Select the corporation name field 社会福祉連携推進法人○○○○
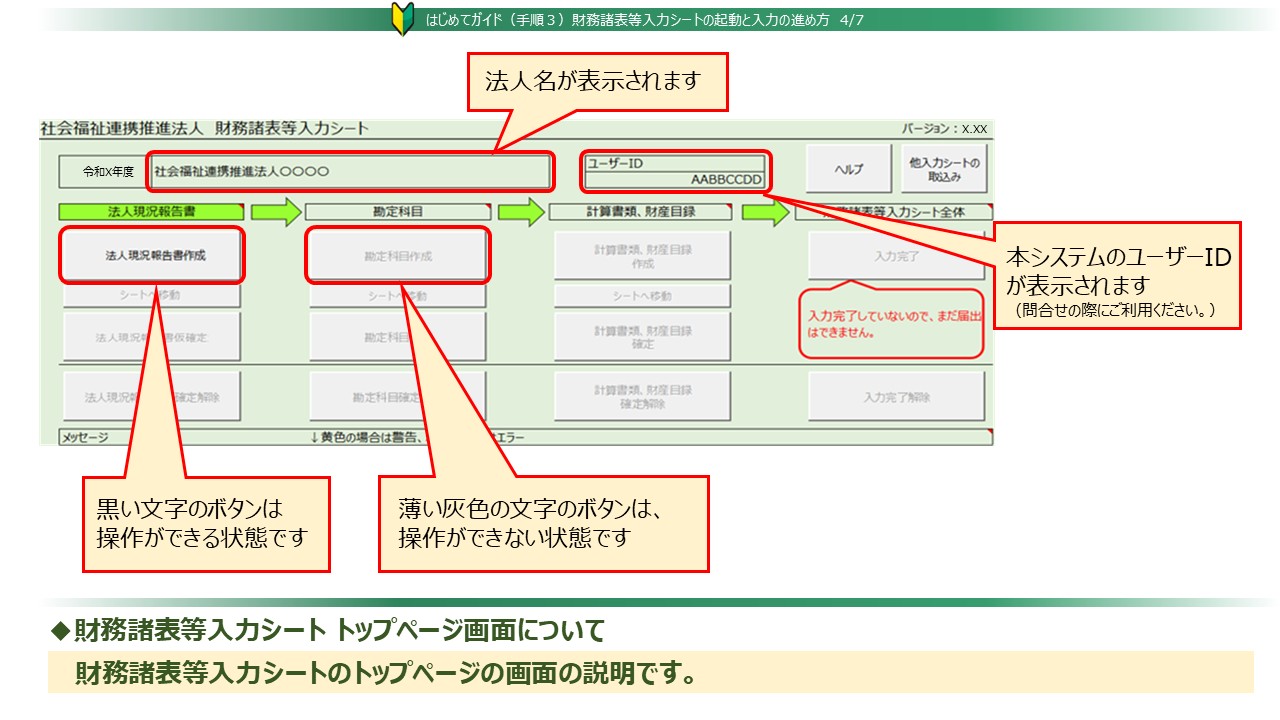 tap(349, 171)
